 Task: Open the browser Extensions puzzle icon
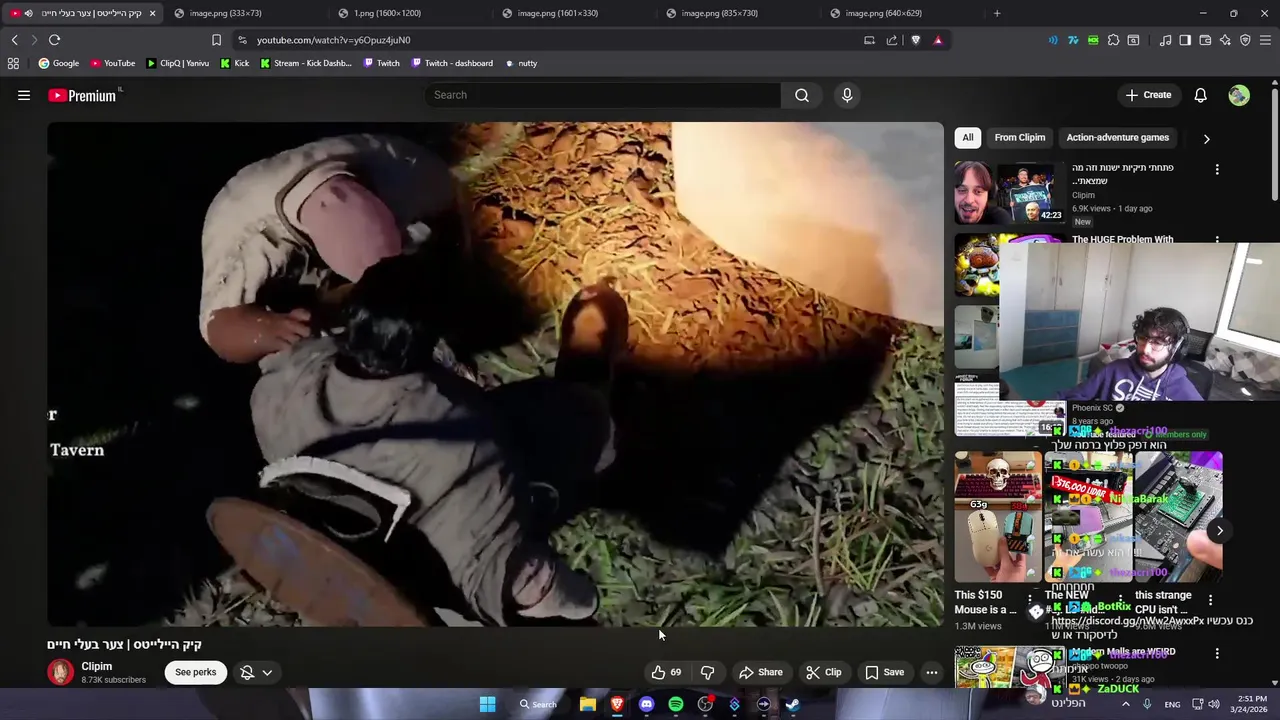click(x=1113, y=40)
